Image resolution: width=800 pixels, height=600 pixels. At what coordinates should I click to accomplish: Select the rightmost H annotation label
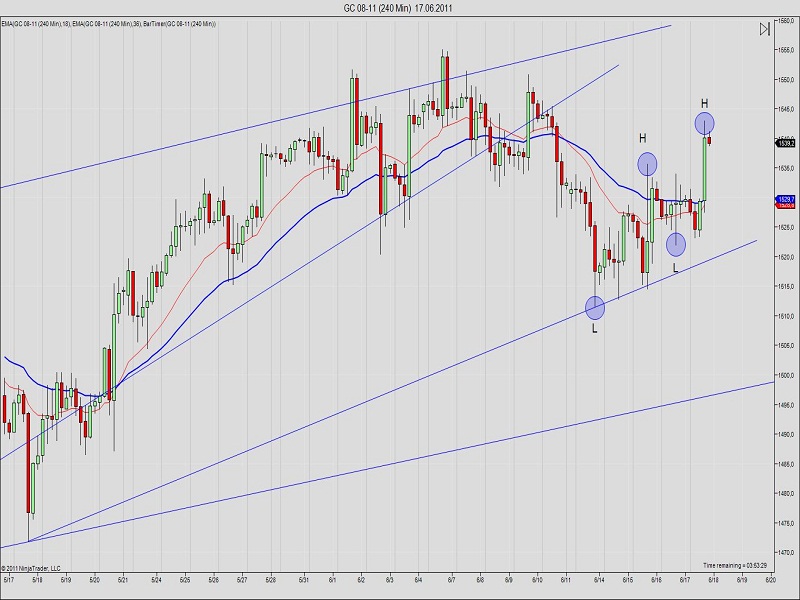pyautogui.click(x=705, y=104)
